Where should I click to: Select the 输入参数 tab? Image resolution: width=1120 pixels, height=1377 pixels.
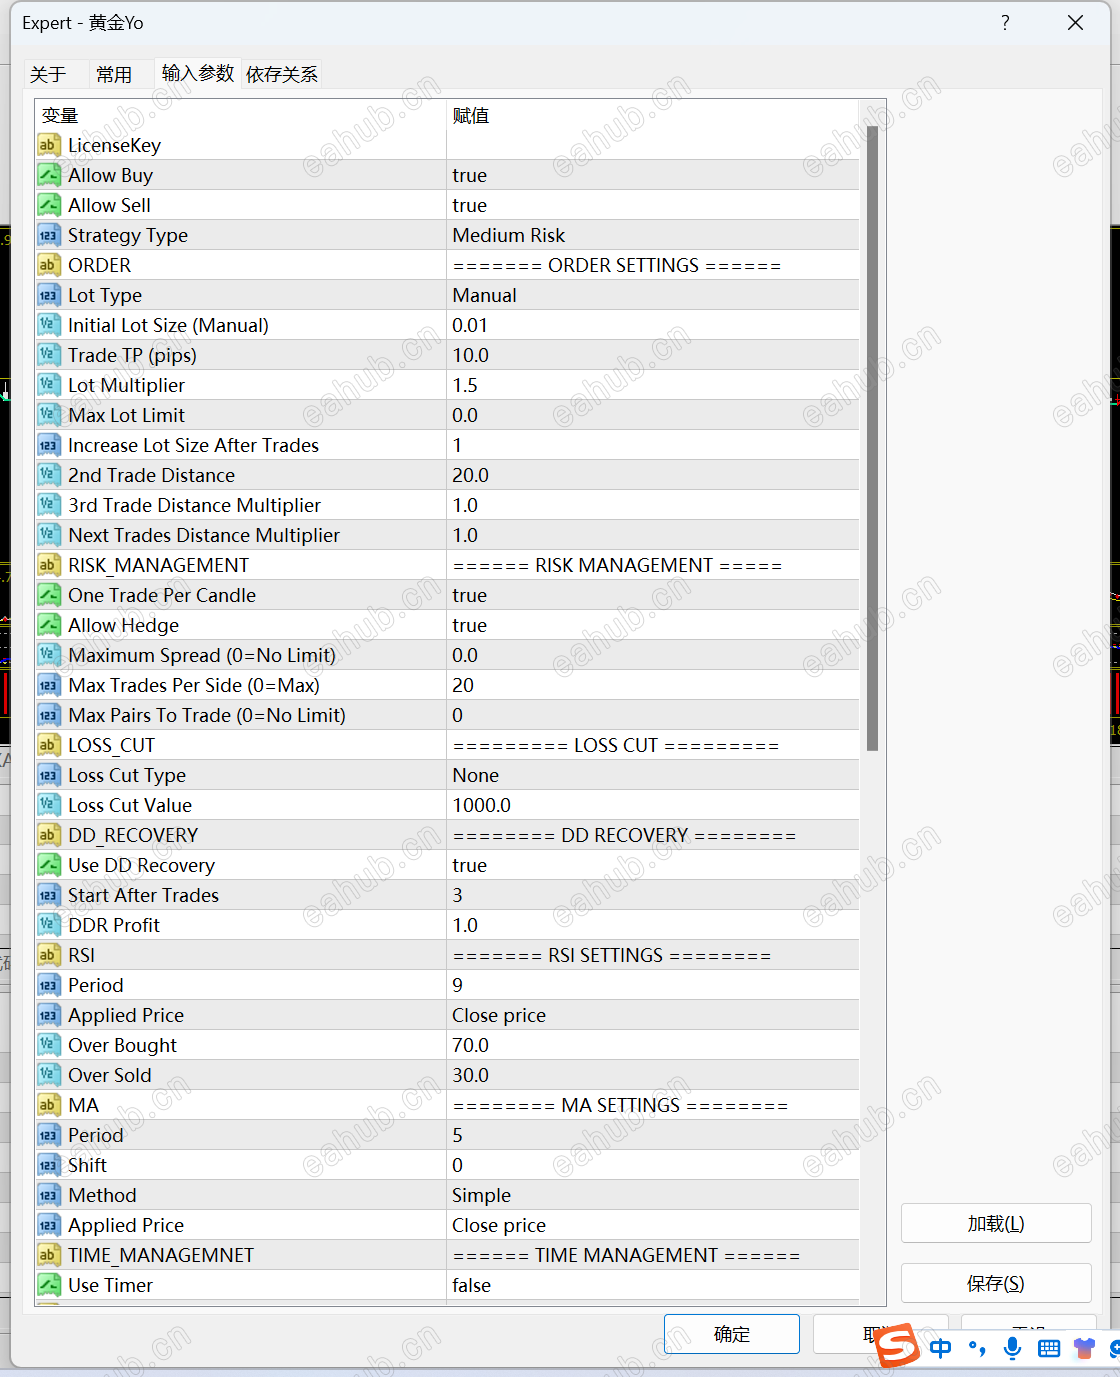(x=197, y=73)
